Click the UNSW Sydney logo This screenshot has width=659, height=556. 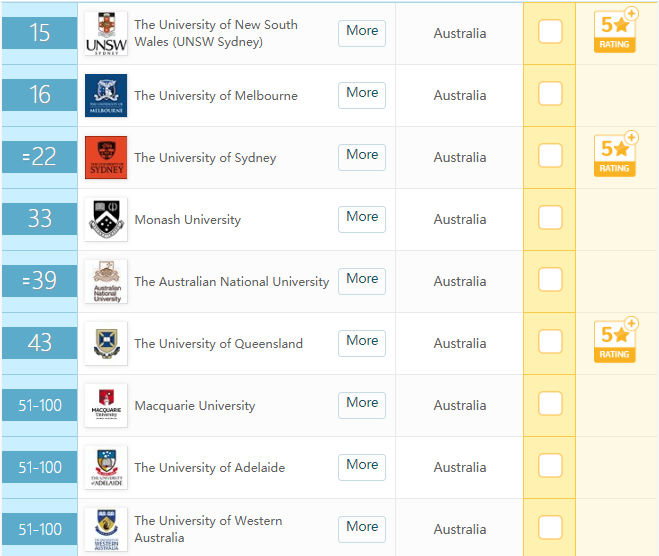coord(105,33)
